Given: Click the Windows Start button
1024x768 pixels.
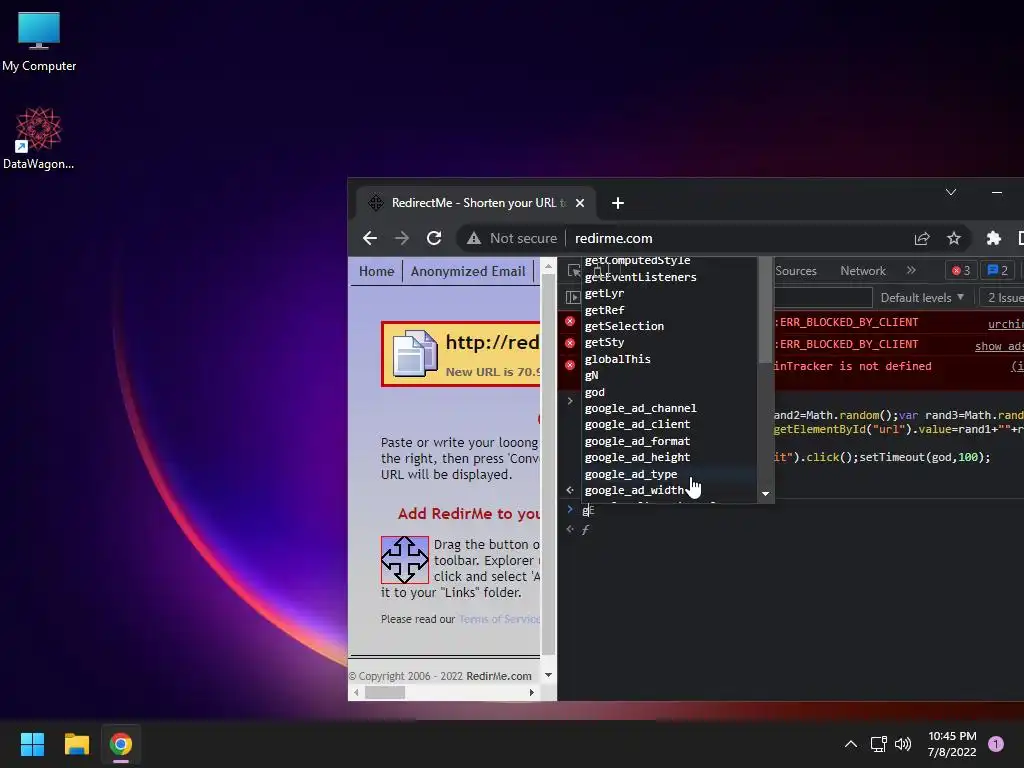Looking at the screenshot, I should point(32,744).
